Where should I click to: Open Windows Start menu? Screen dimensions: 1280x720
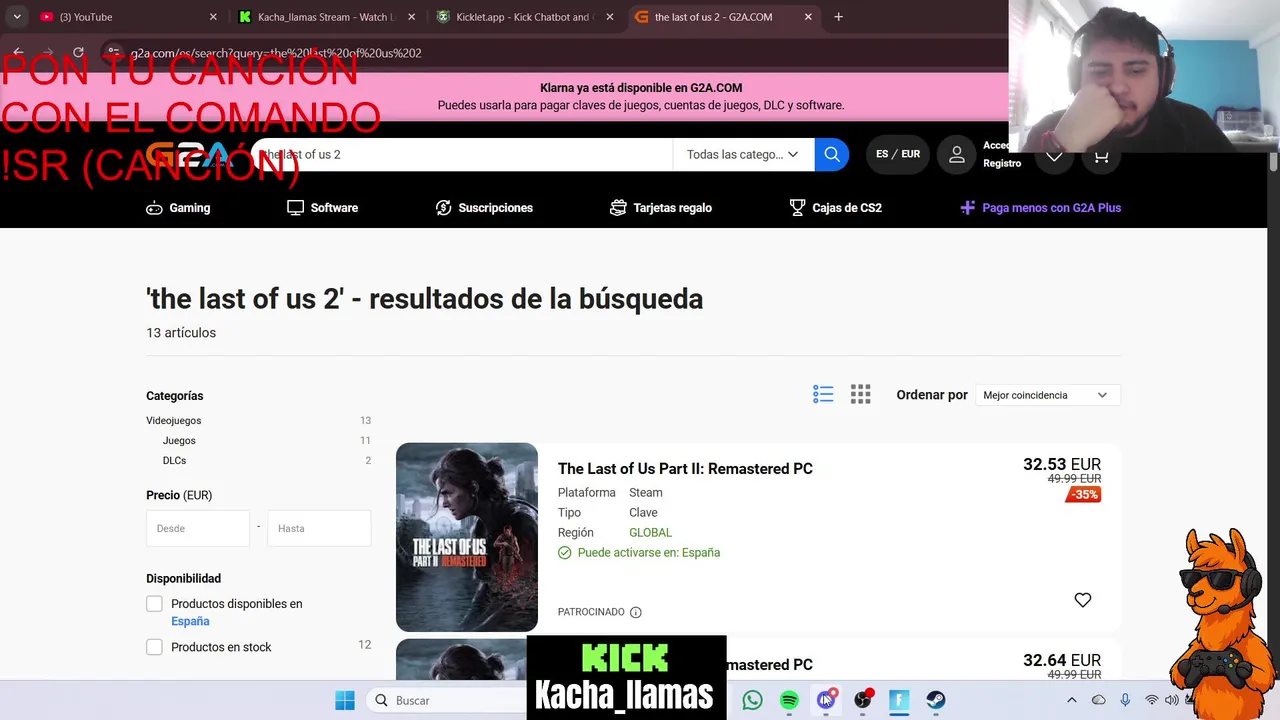(x=345, y=700)
